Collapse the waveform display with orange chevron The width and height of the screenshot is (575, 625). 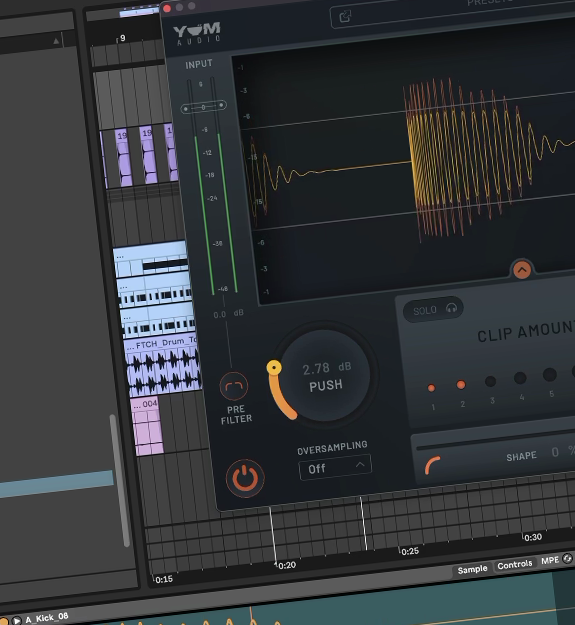pos(522,270)
